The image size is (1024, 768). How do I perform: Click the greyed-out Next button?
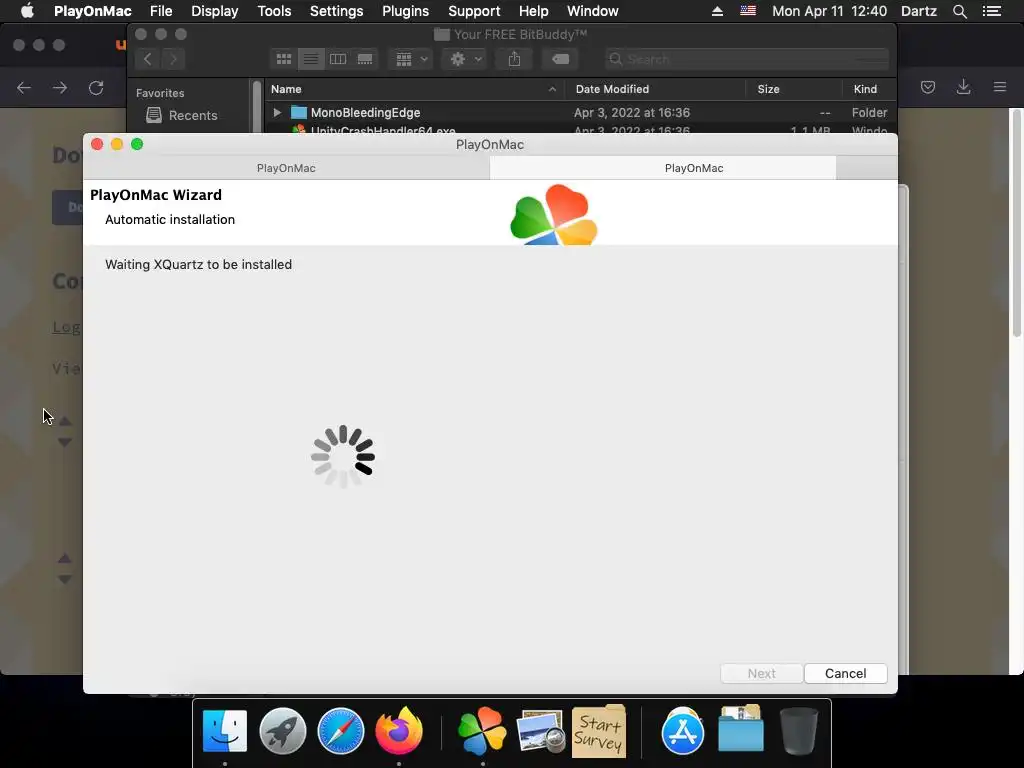(x=761, y=673)
